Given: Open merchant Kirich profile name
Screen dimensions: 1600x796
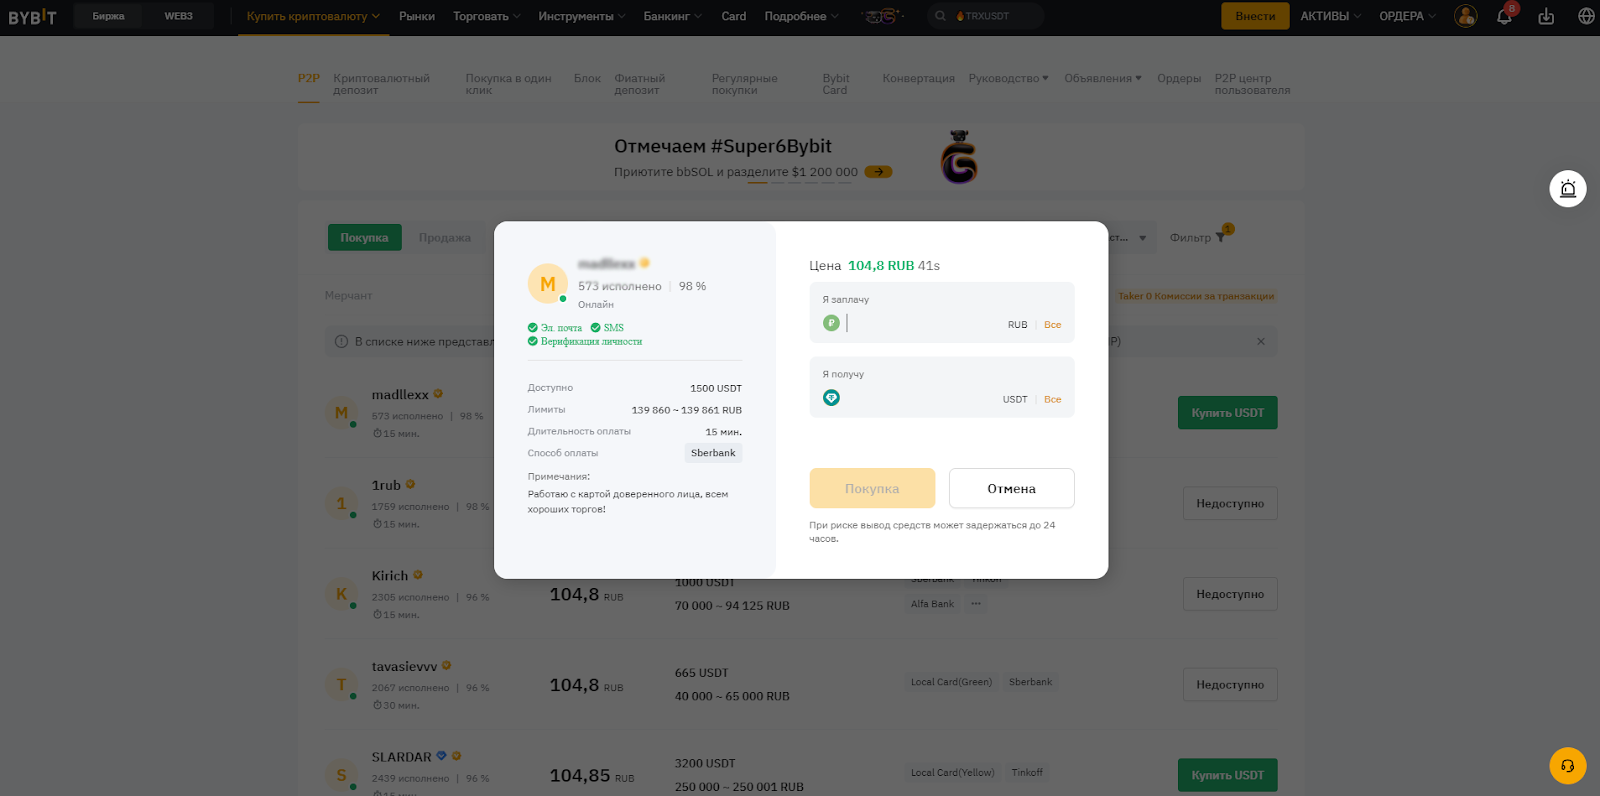Looking at the screenshot, I should (390, 576).
